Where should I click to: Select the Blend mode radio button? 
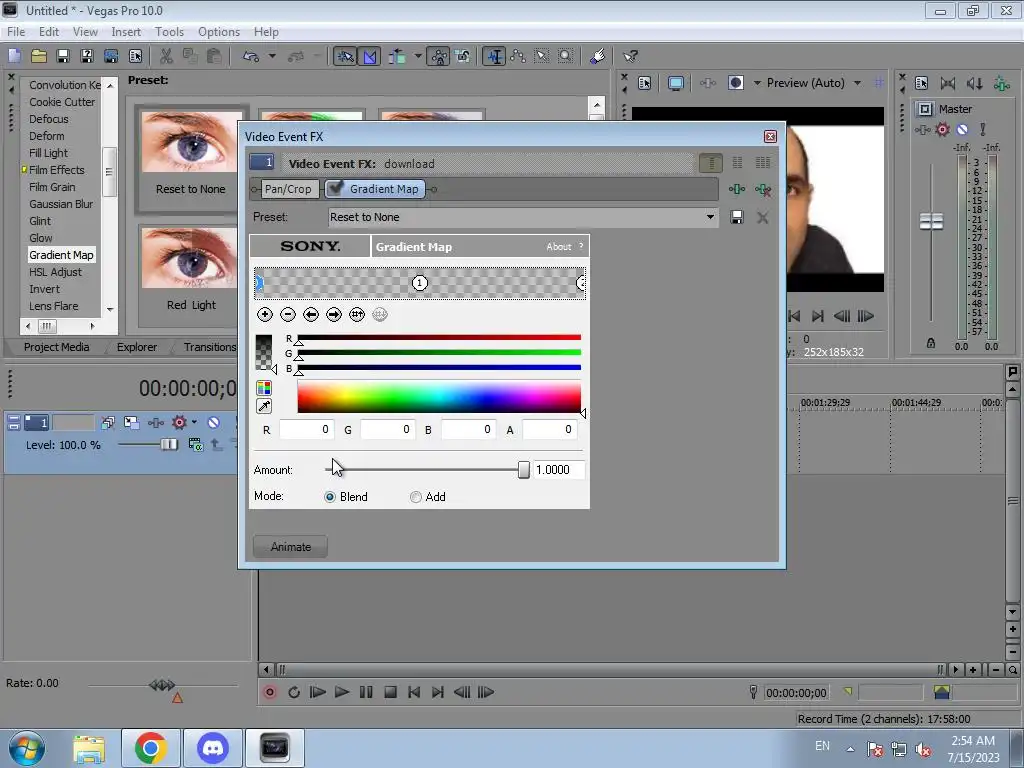tap(330, 497)
